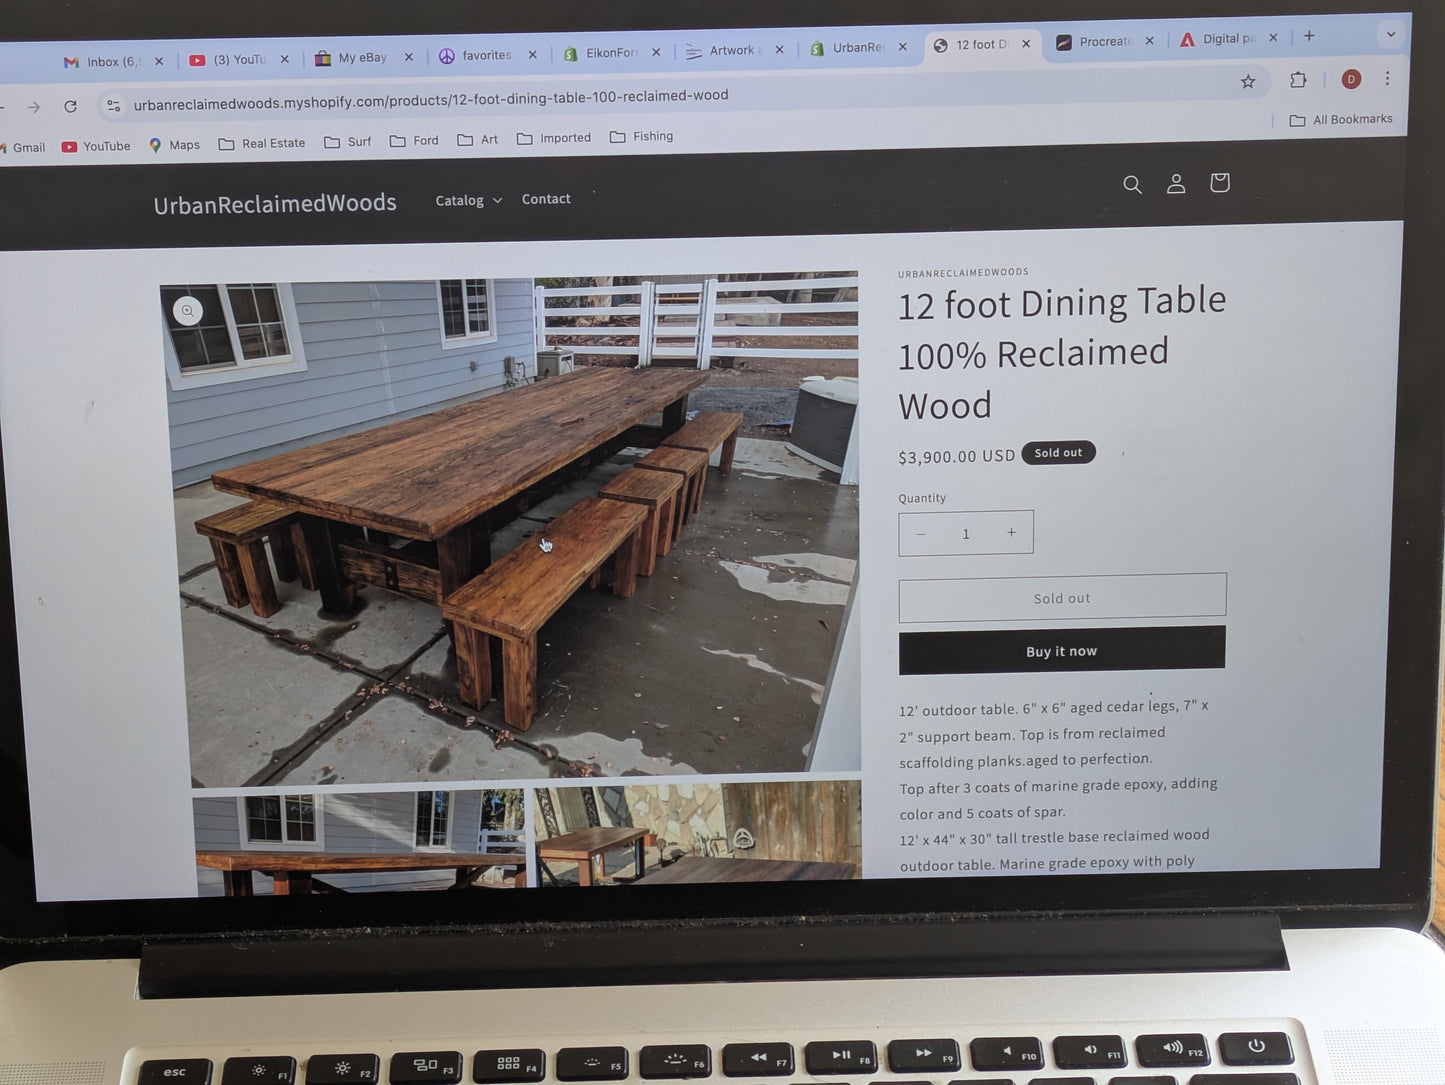This screenshot has height=1085, width=1445.
Task: Select the side-view table thumbnail
Action: (359, 842)
